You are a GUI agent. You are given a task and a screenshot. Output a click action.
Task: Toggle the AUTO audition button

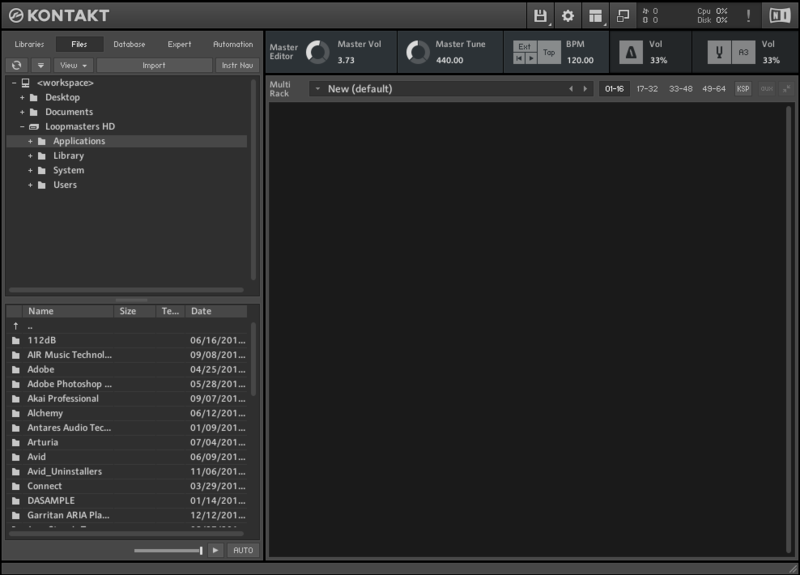click(x=243, y=551)
